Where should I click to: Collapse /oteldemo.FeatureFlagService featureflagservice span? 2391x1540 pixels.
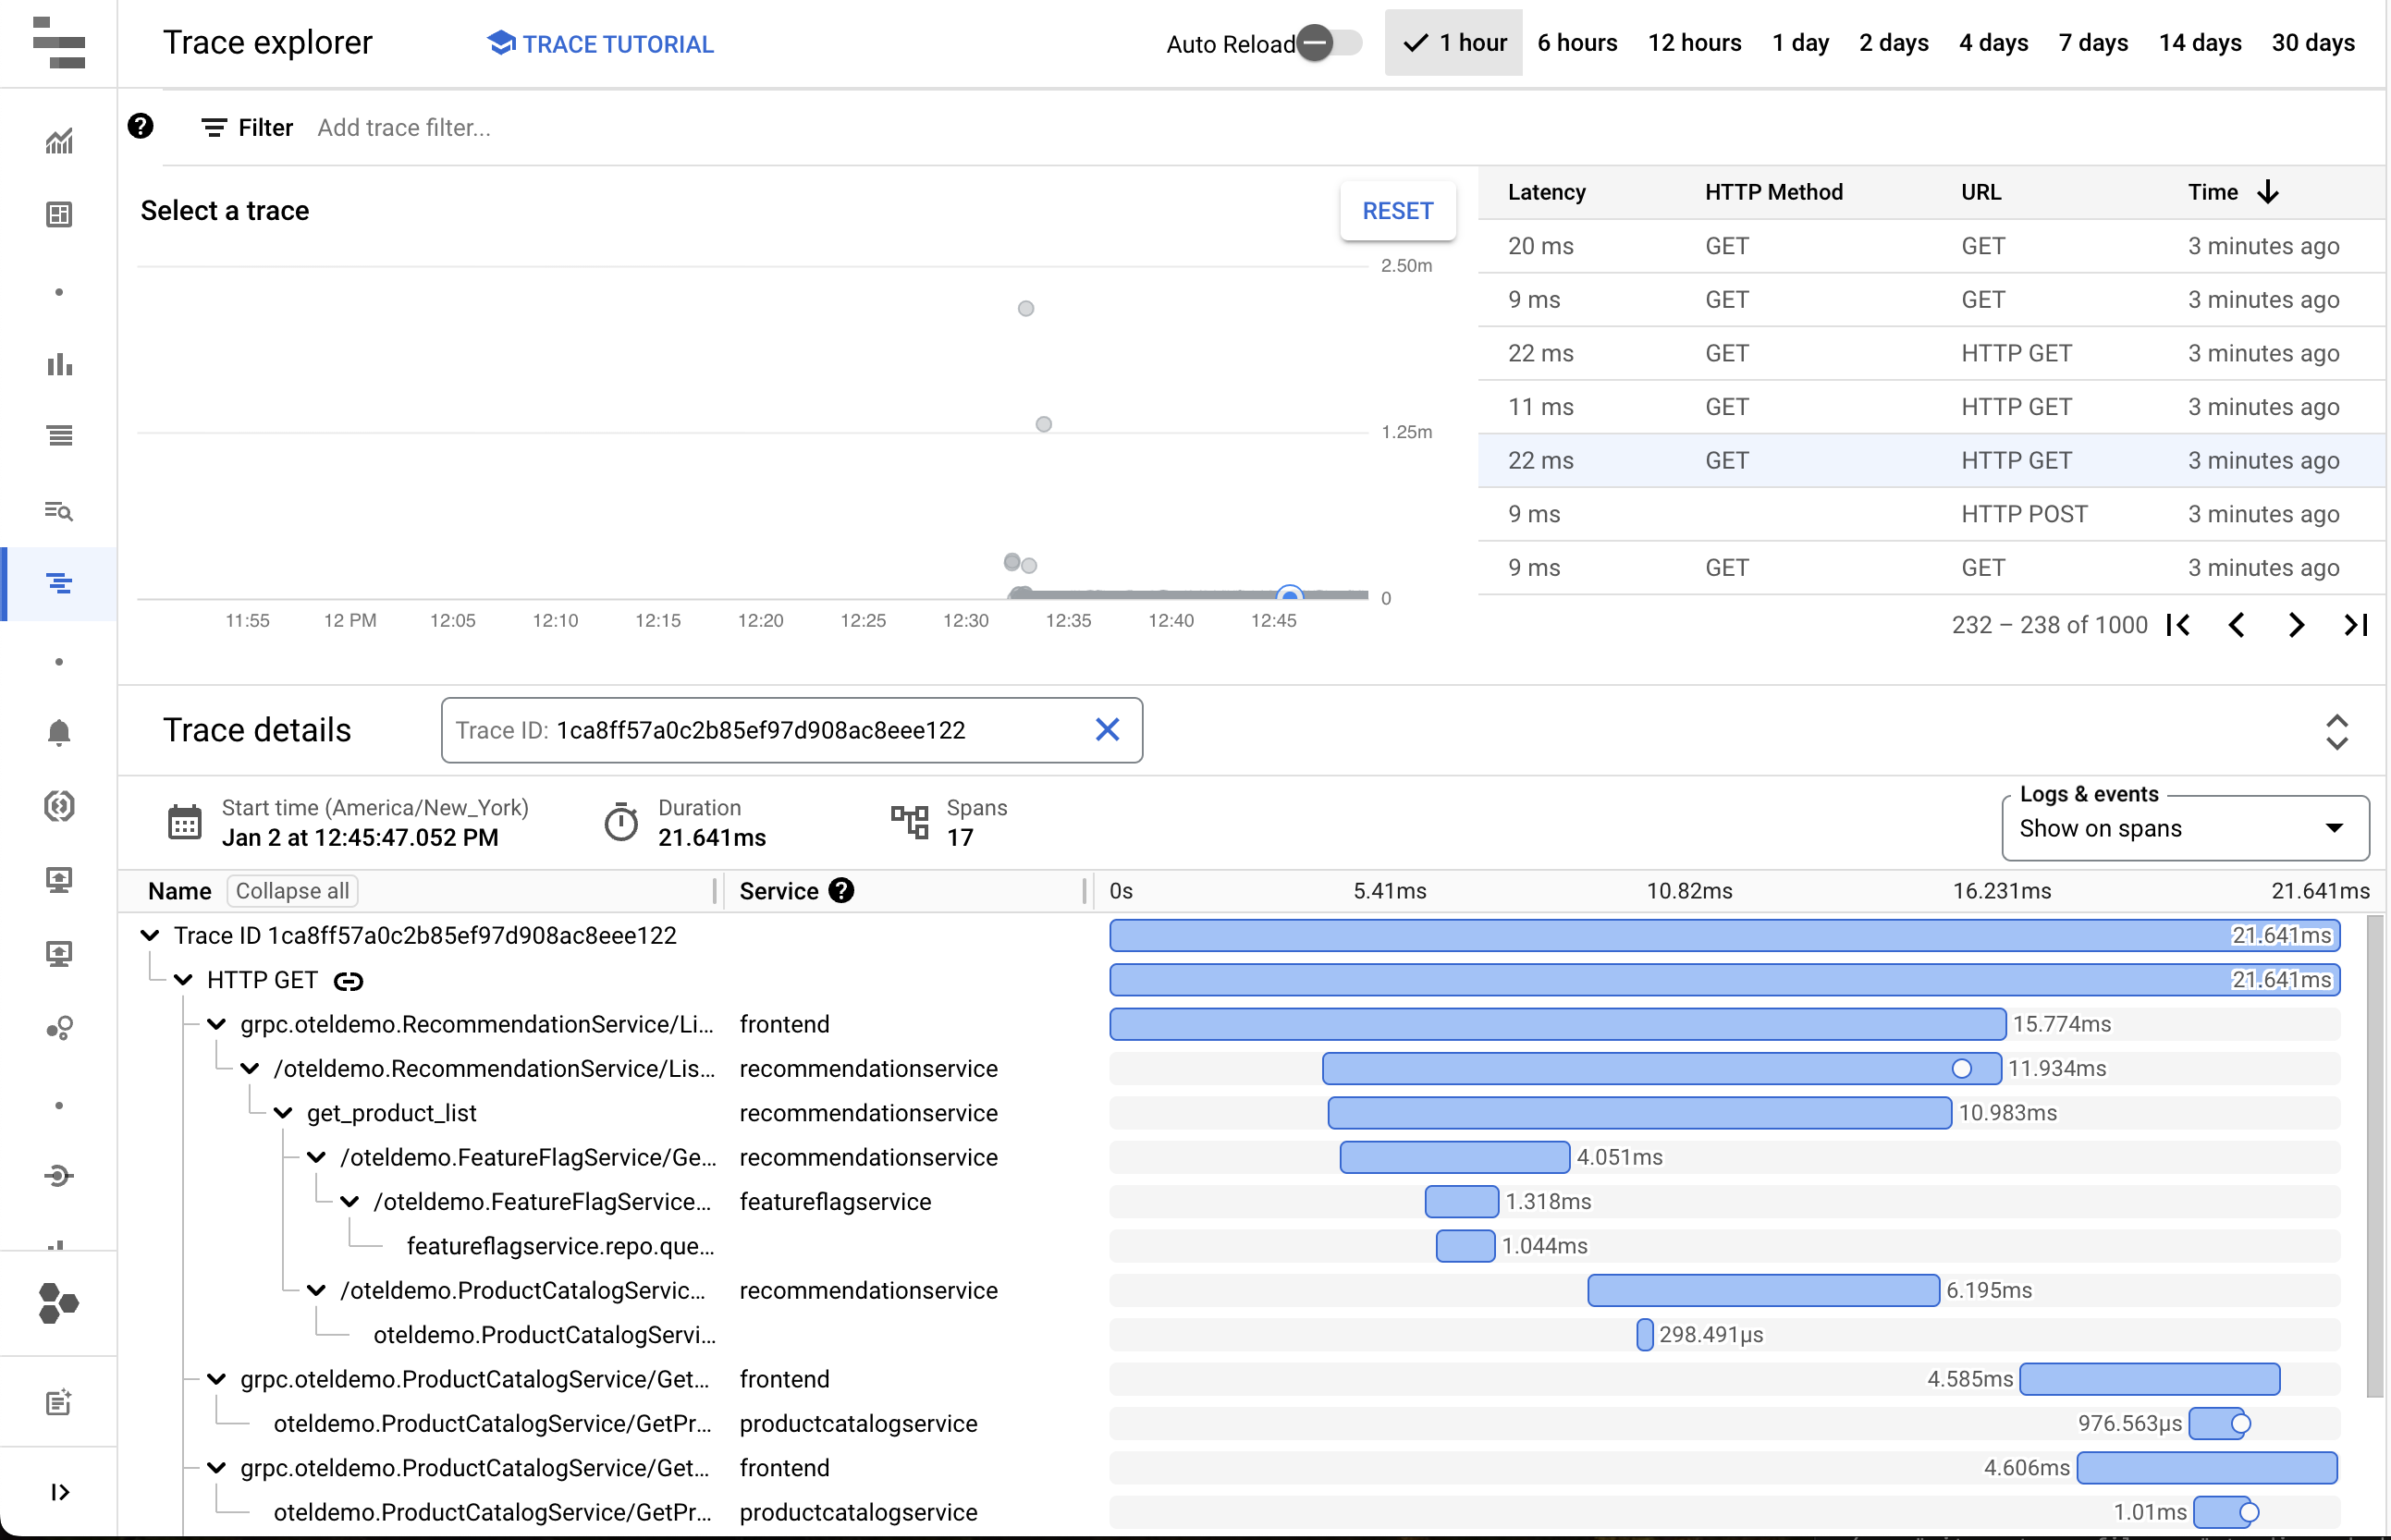pyautogui.click(x=349, y=1202)
